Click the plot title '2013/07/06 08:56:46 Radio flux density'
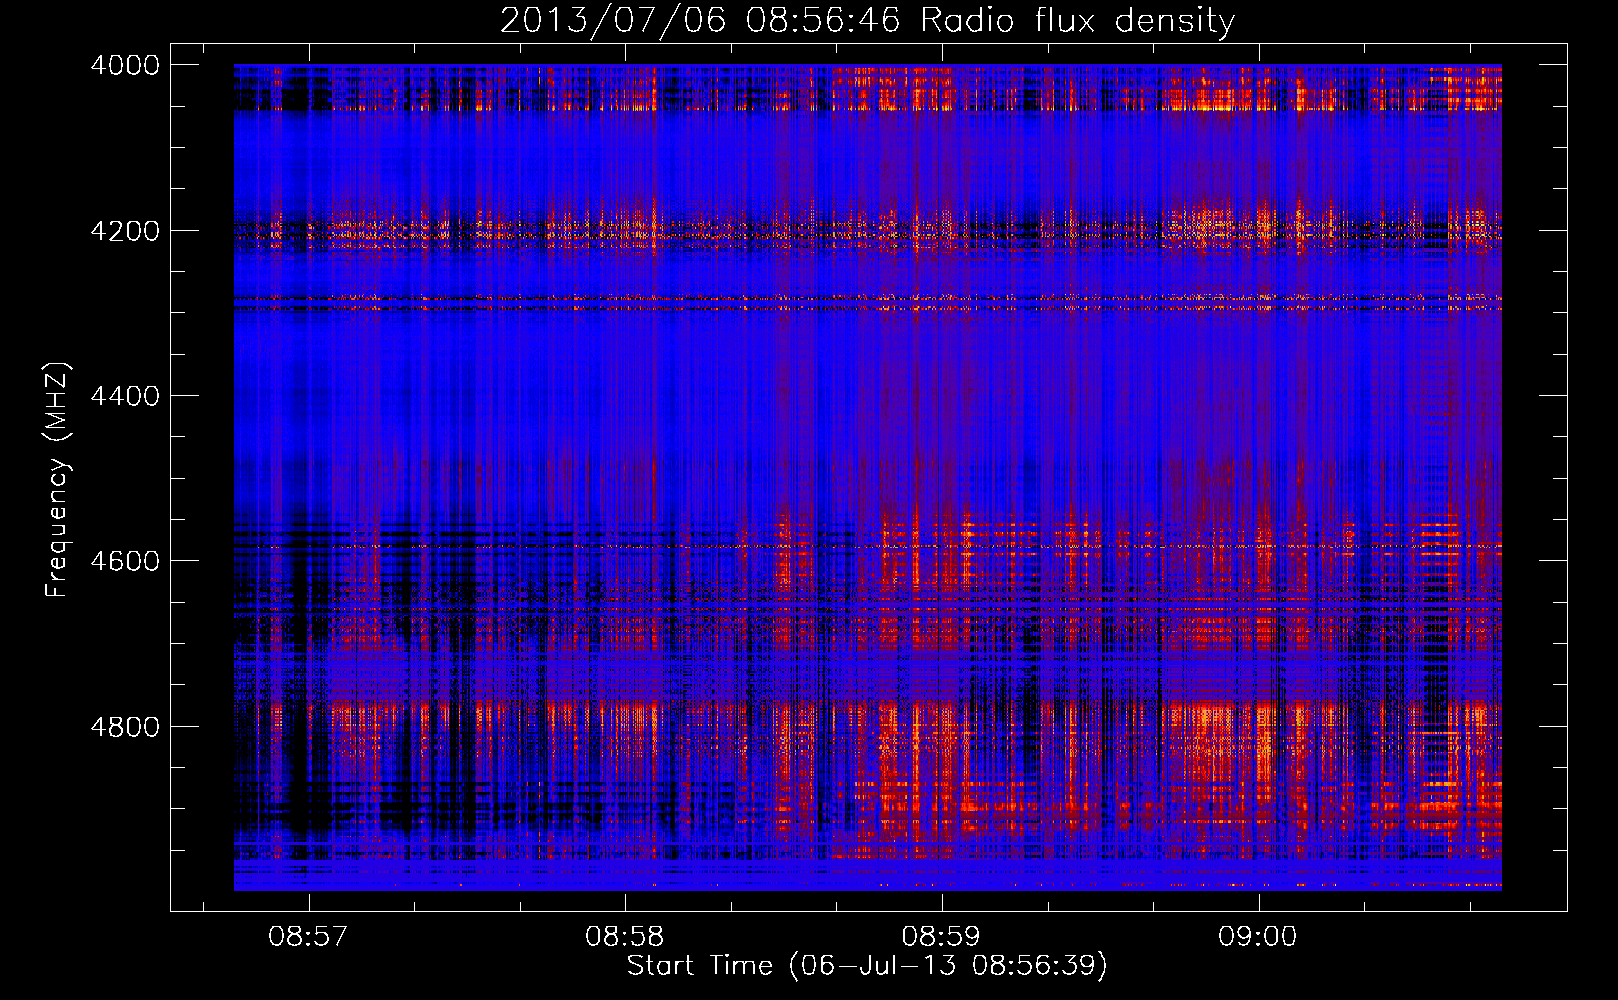Image resolution: width=1618 pixels, height=1000 pixels. [x=867, y=20]
